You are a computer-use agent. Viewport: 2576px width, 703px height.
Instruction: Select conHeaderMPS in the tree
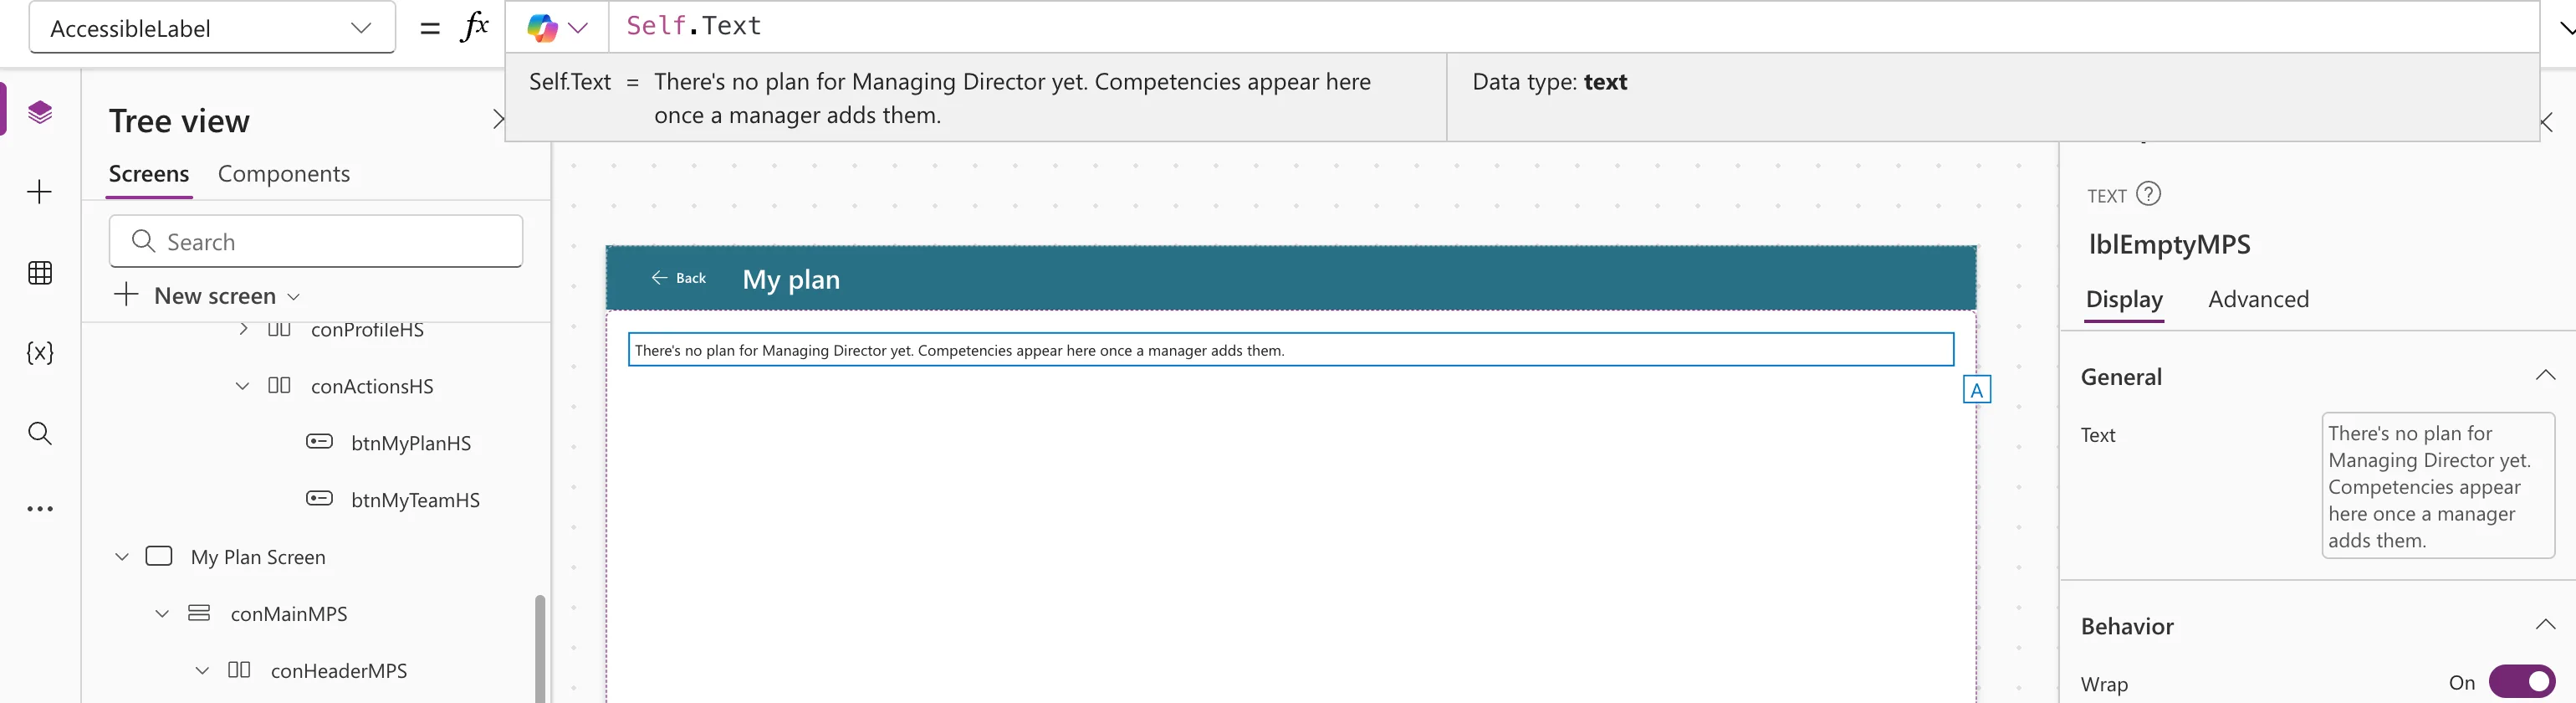click(339, 671)
